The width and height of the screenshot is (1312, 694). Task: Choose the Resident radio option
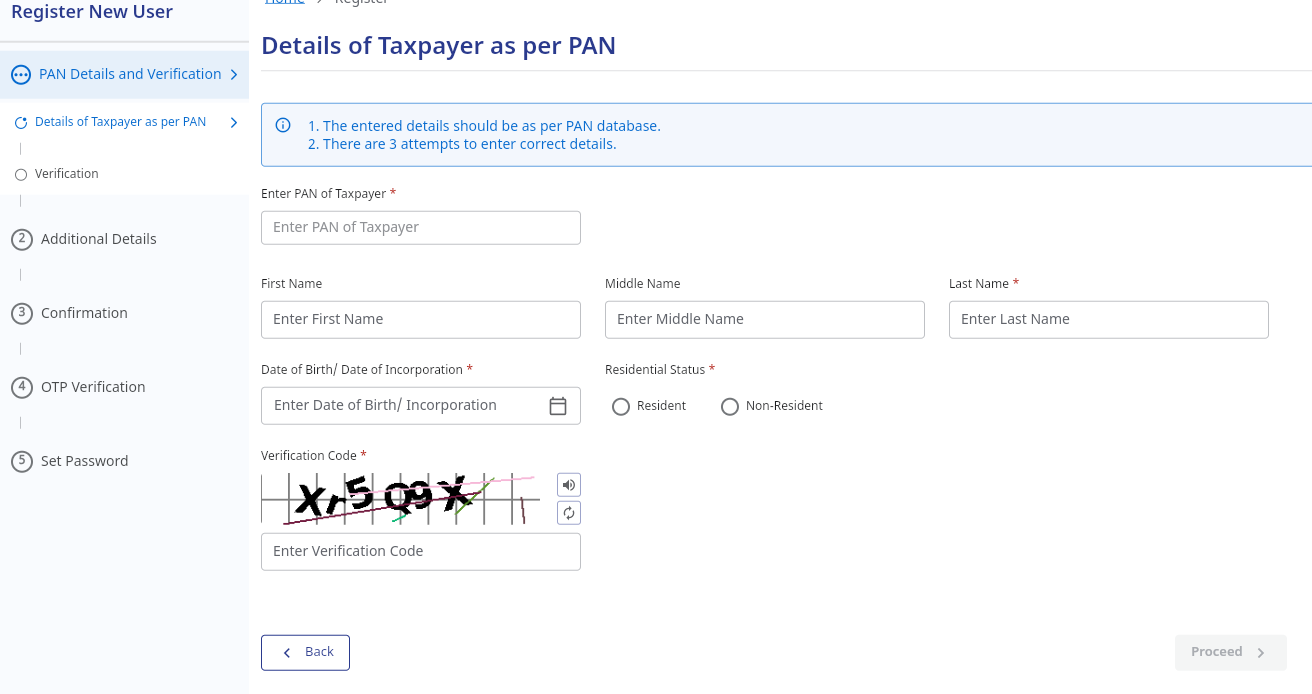coord(621,407)
